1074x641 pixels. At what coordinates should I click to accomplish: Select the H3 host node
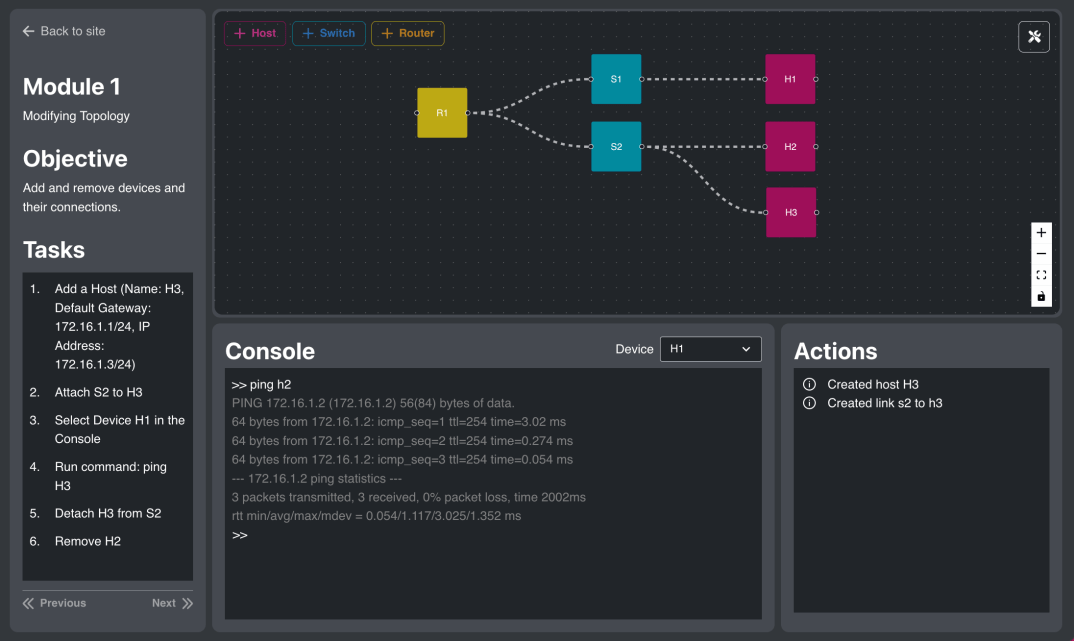(791, 213)
